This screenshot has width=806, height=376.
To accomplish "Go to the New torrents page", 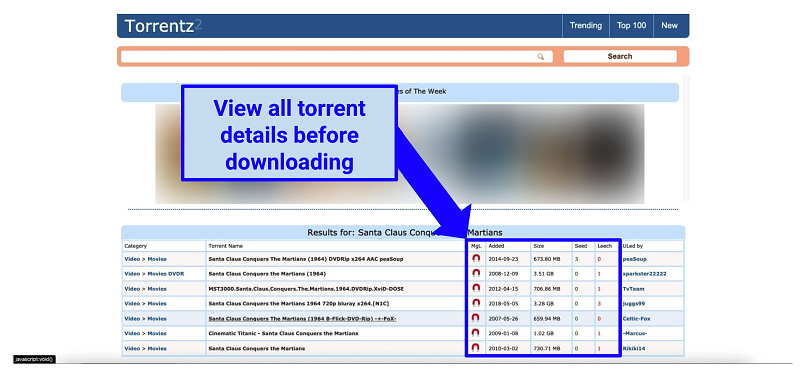I will point(669,26).
